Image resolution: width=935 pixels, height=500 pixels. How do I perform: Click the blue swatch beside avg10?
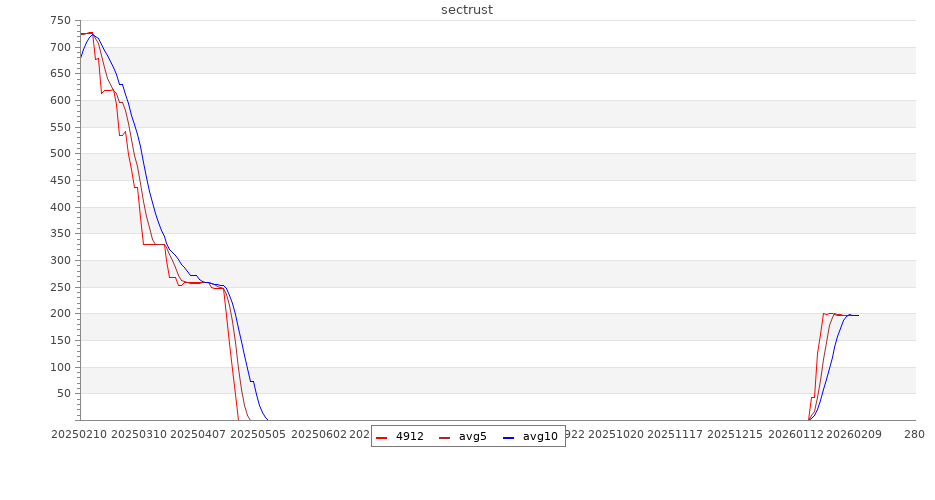coord(509,437)
